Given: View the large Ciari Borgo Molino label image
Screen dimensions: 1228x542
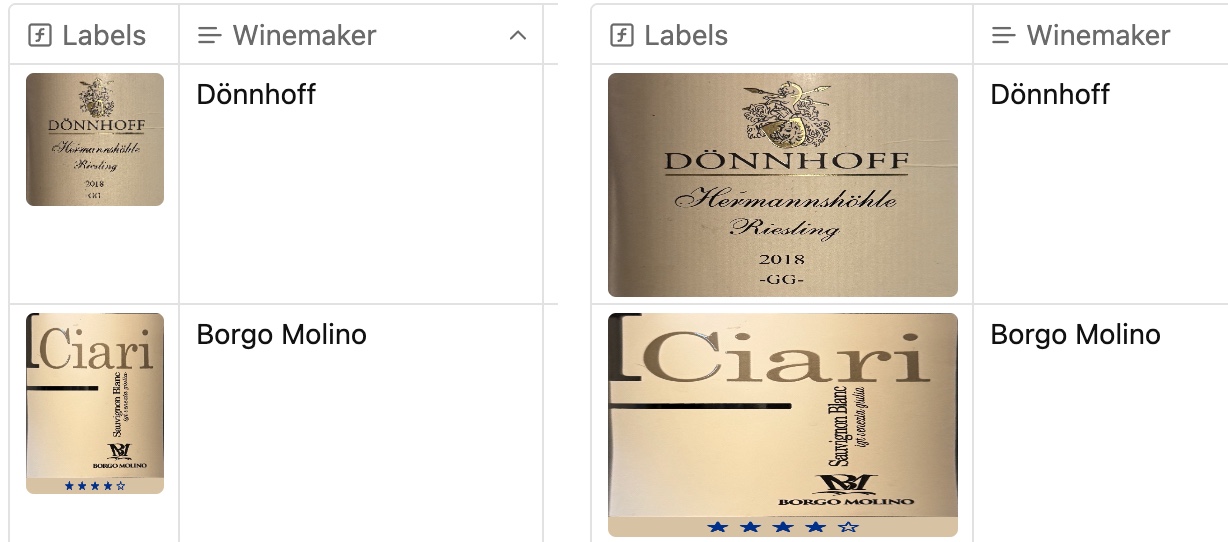Looking at the screenshot, I should pyautogui.click(x=783, y=425).
